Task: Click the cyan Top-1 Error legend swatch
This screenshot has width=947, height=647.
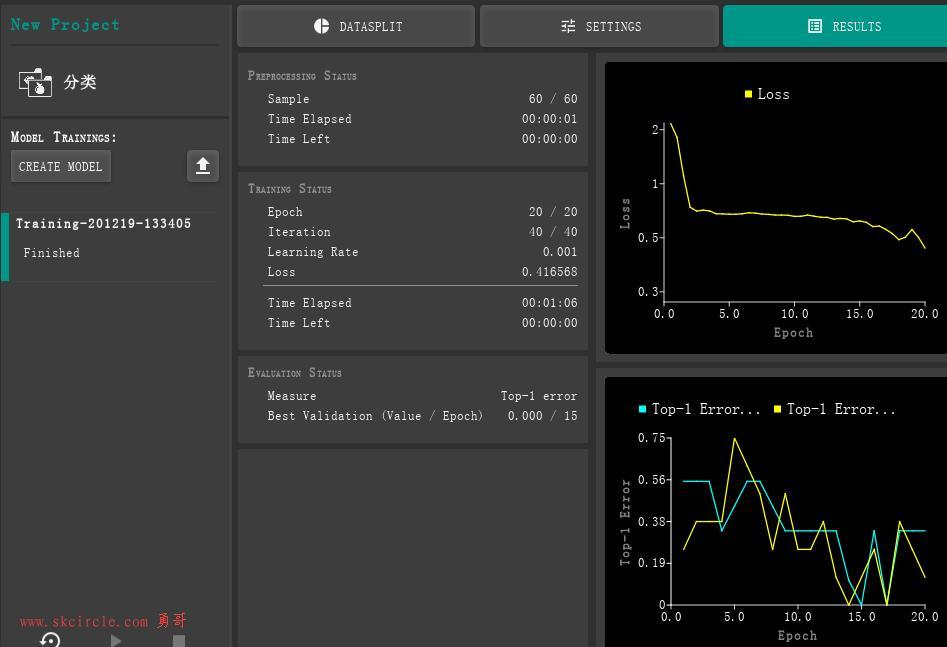Action: coord(643,409)
